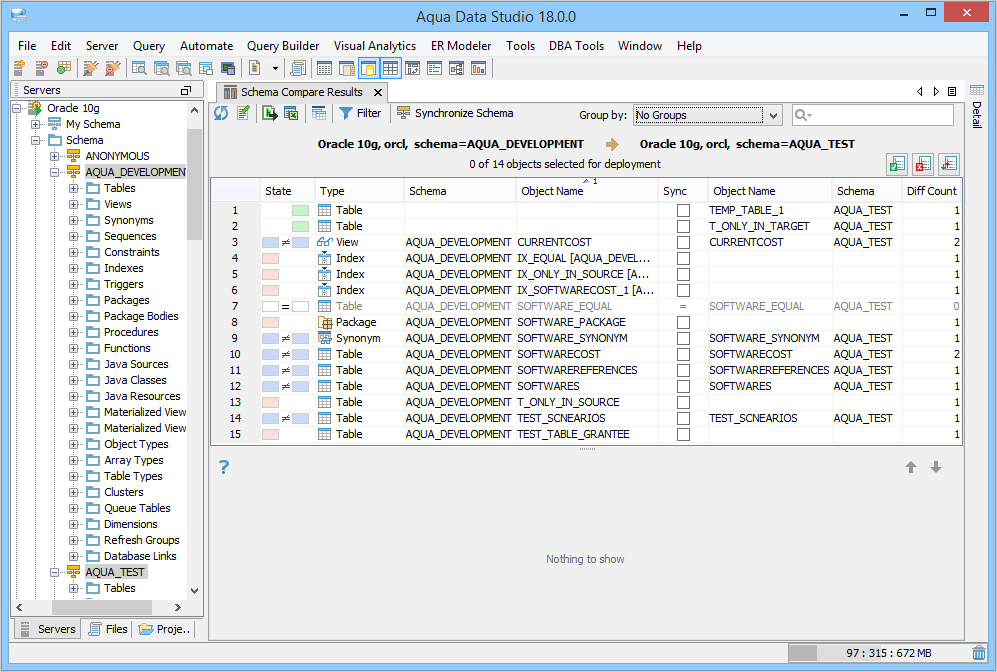Open the File menu
Screen dimensions: 997x672
27,46
